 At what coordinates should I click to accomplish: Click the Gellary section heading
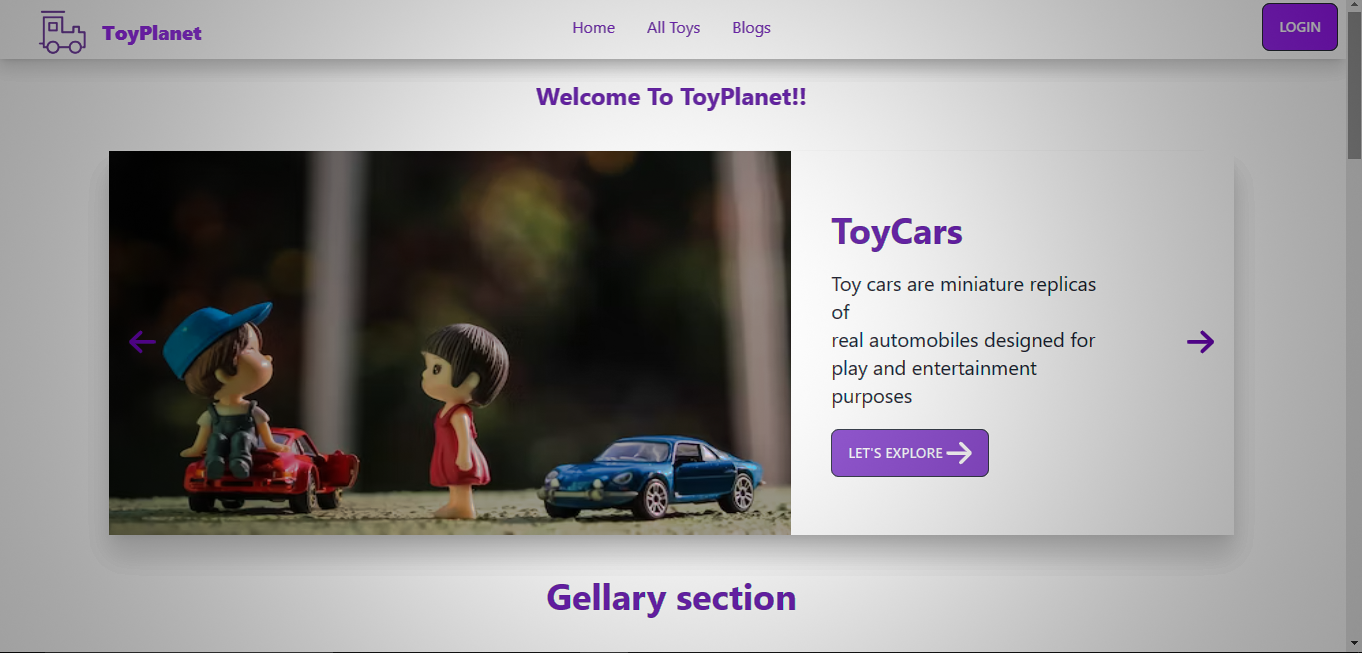[x=671, y=597]
